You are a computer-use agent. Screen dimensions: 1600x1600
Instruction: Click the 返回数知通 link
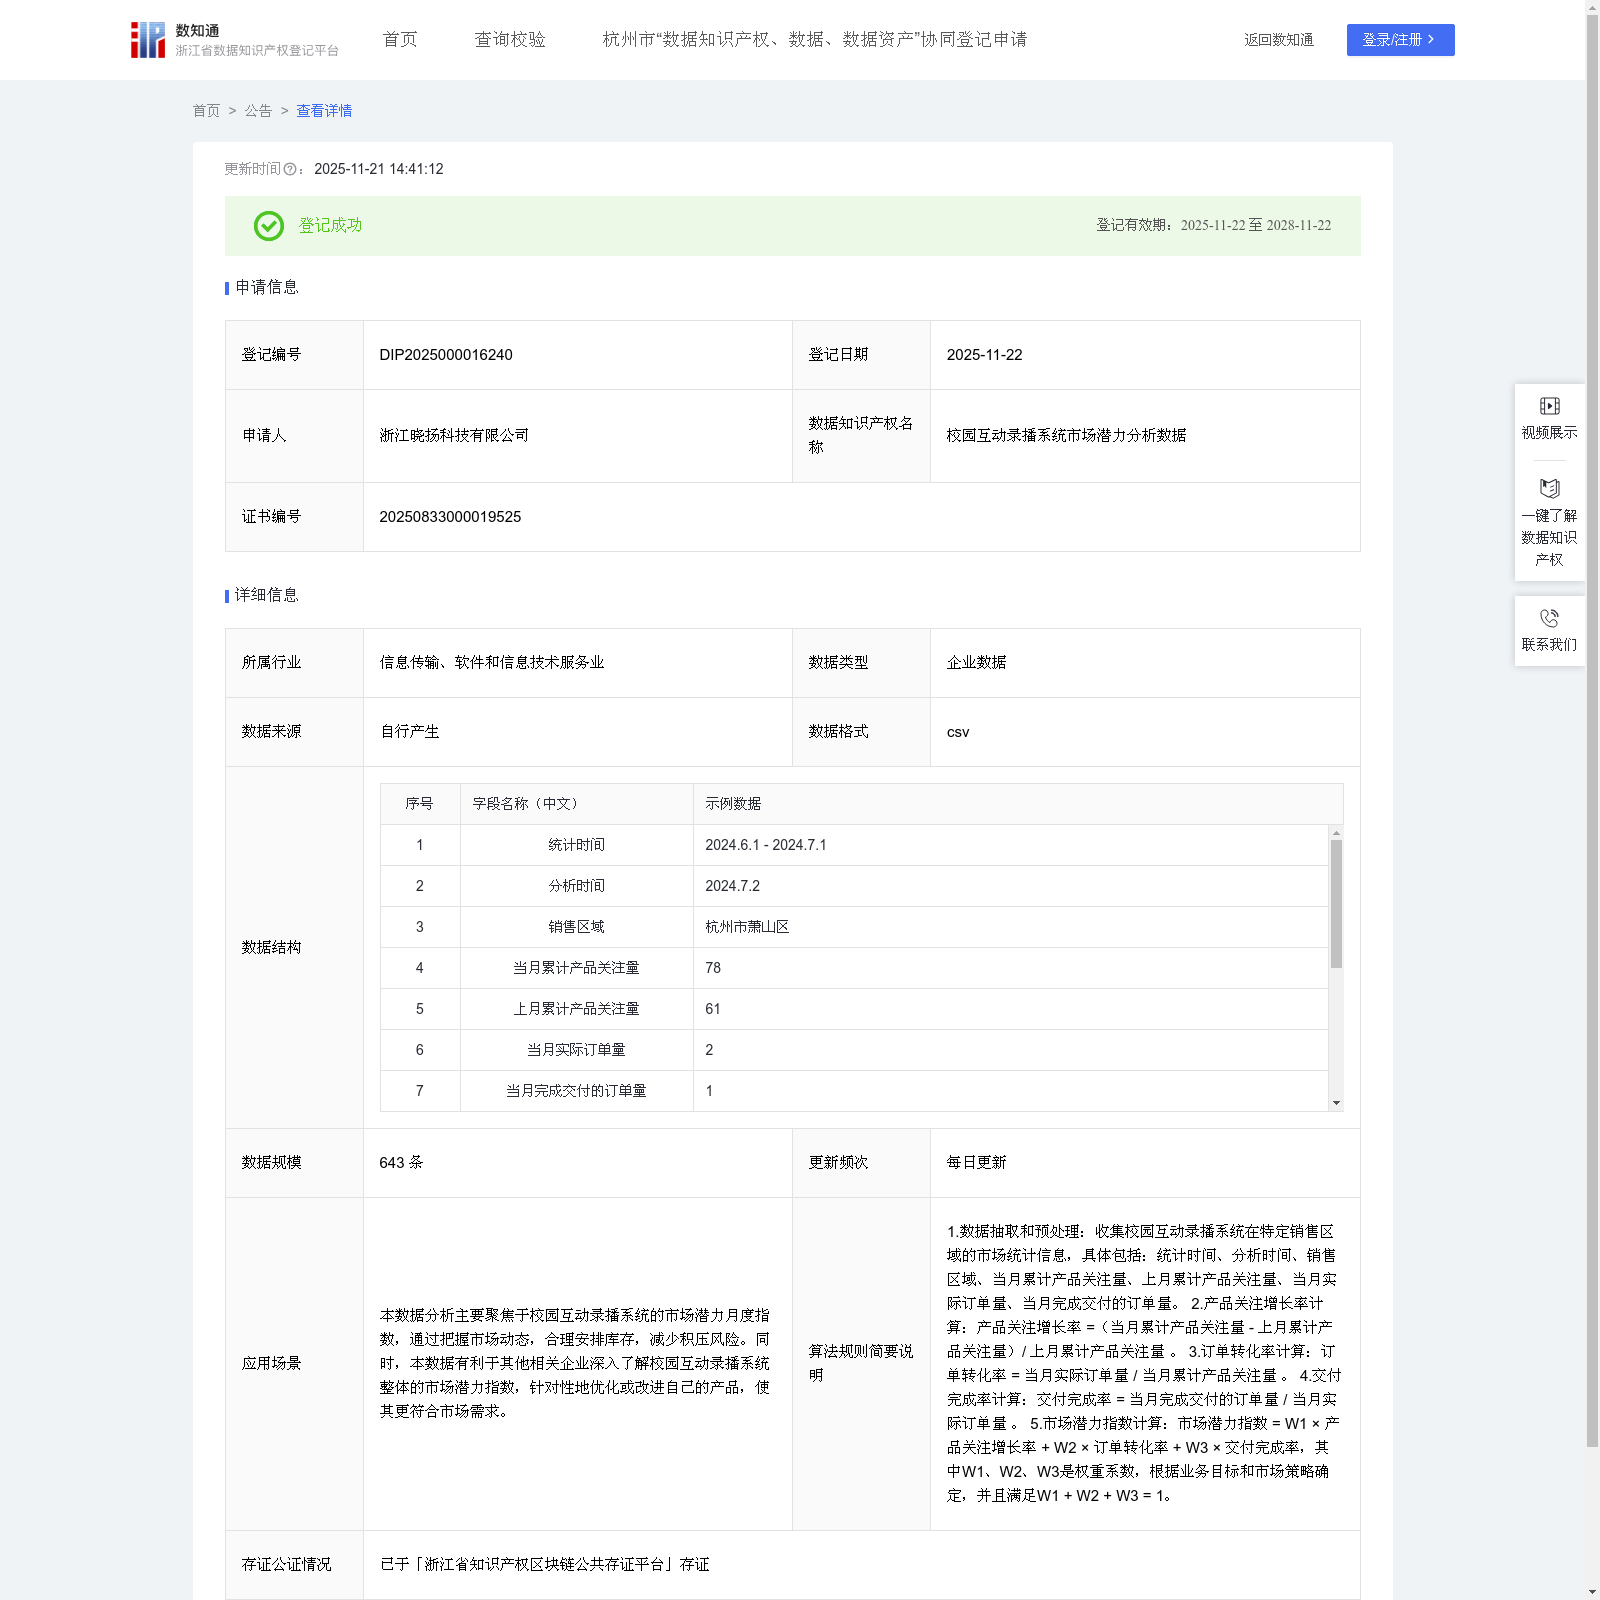1279,40
